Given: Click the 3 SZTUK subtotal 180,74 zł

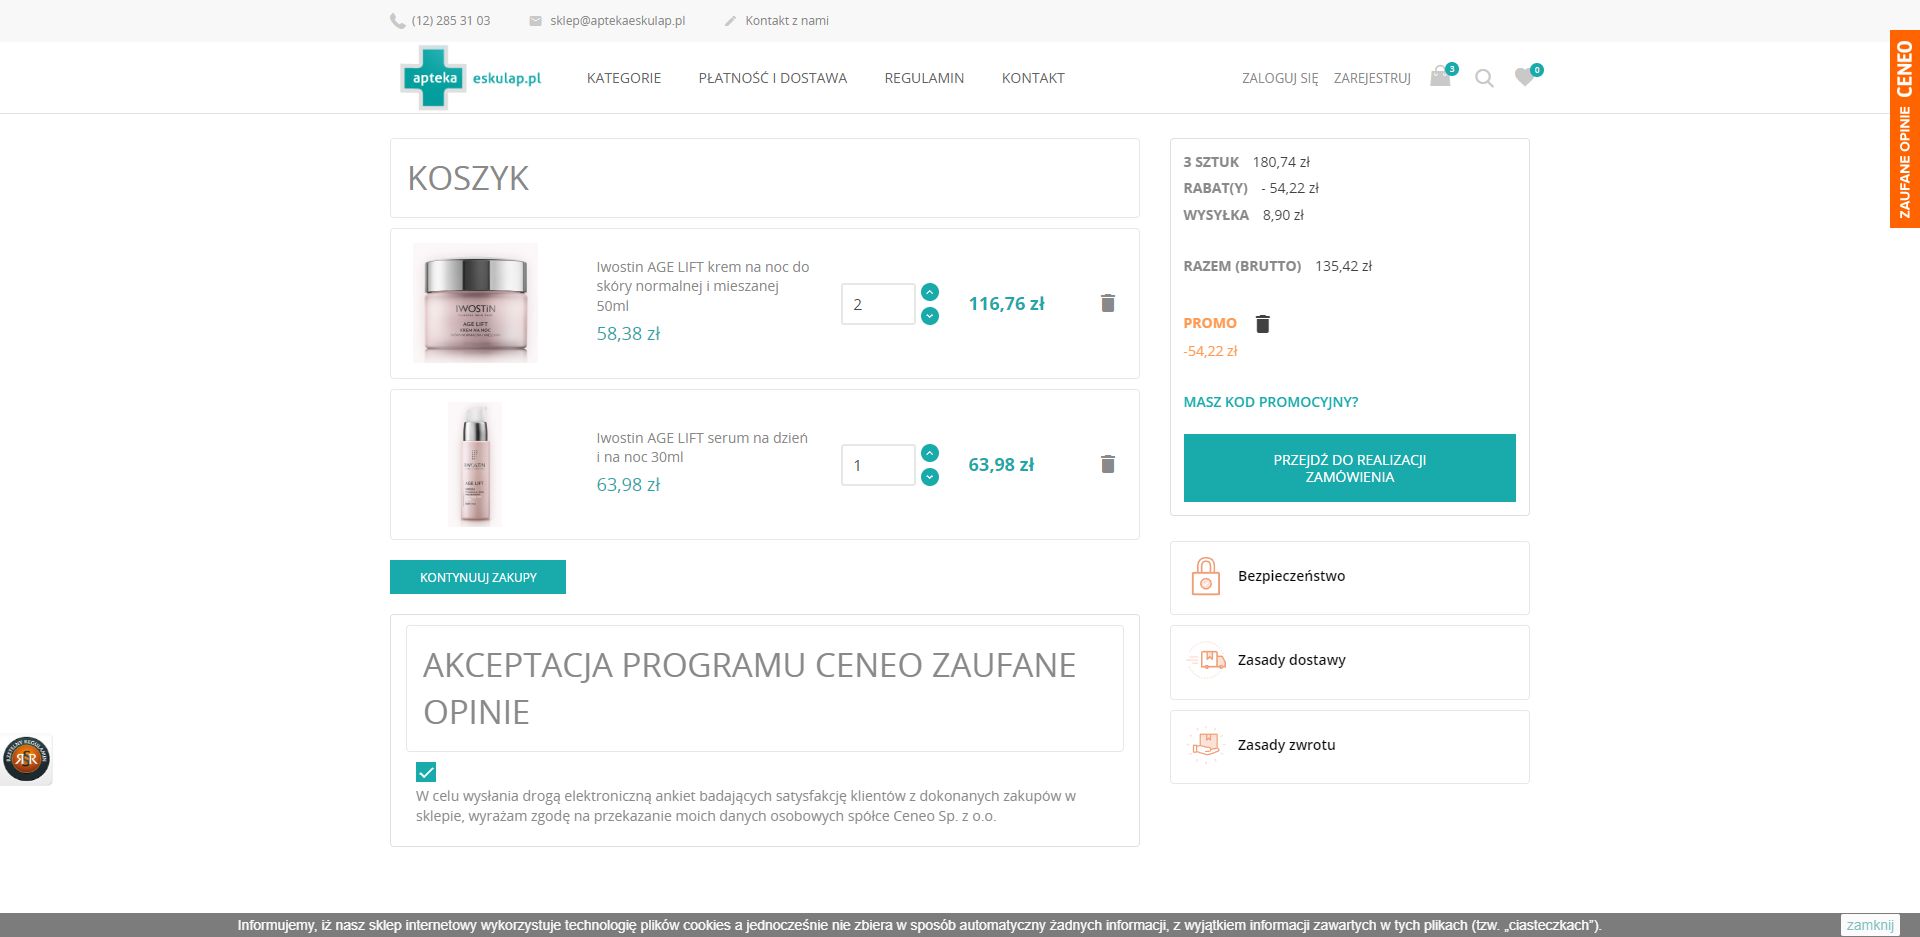Looking at the screenshot, I should (1282, 162).
